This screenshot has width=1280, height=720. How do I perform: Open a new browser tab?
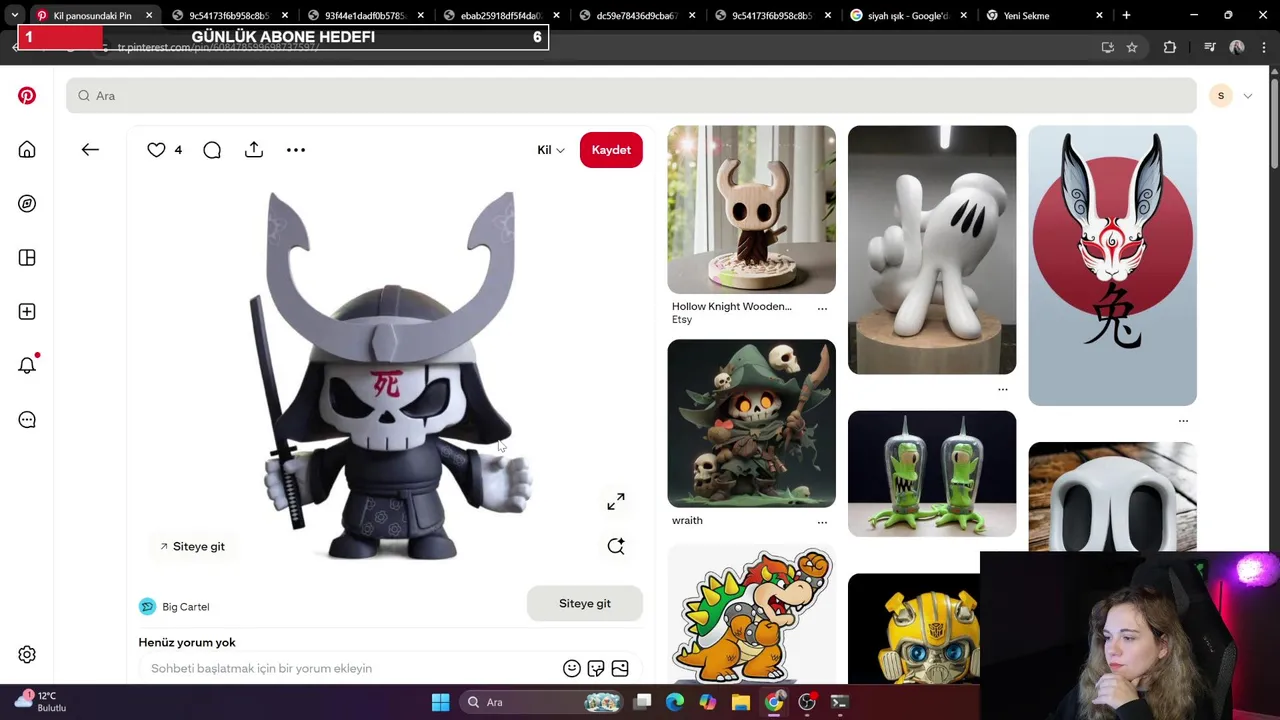[x=1126, y=15]
